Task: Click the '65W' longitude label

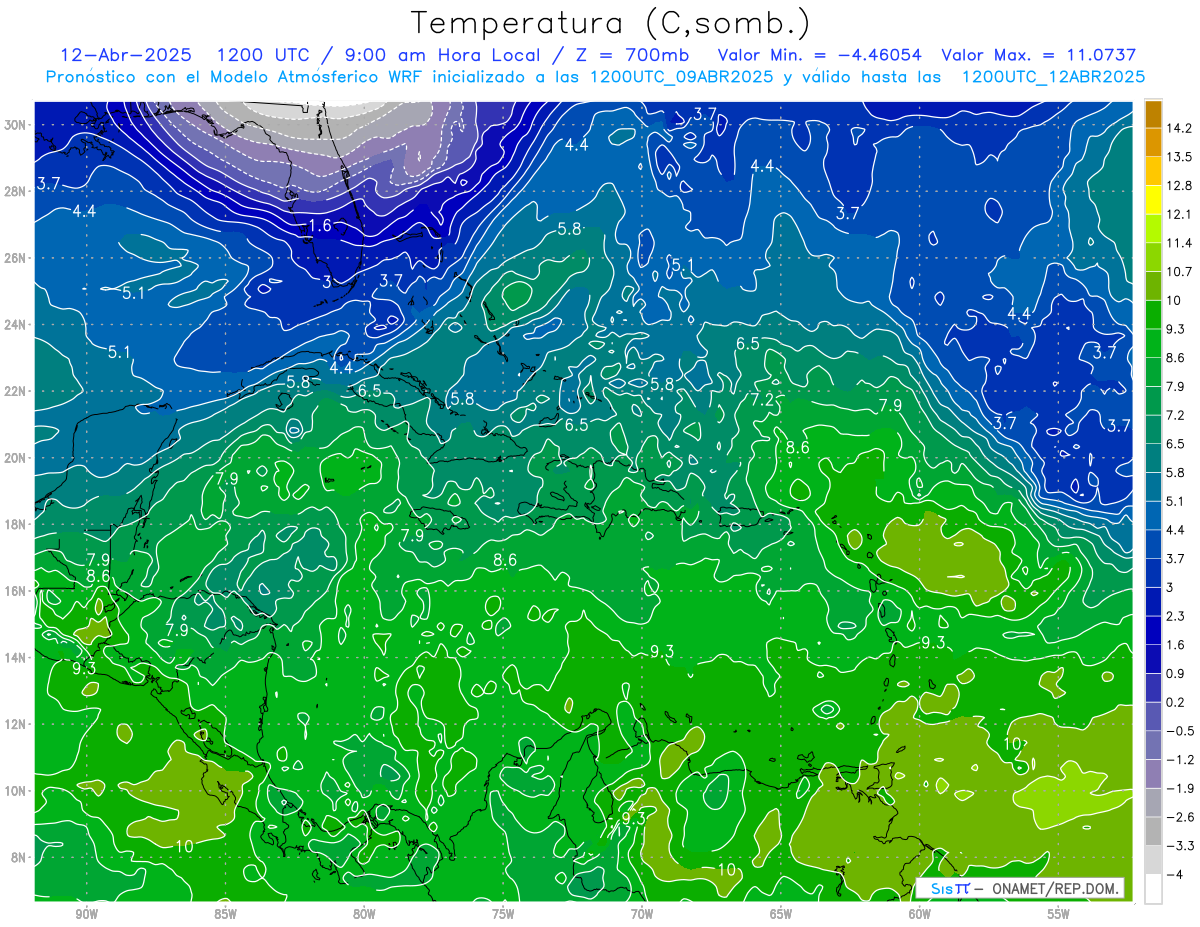Action: [781, 914]
